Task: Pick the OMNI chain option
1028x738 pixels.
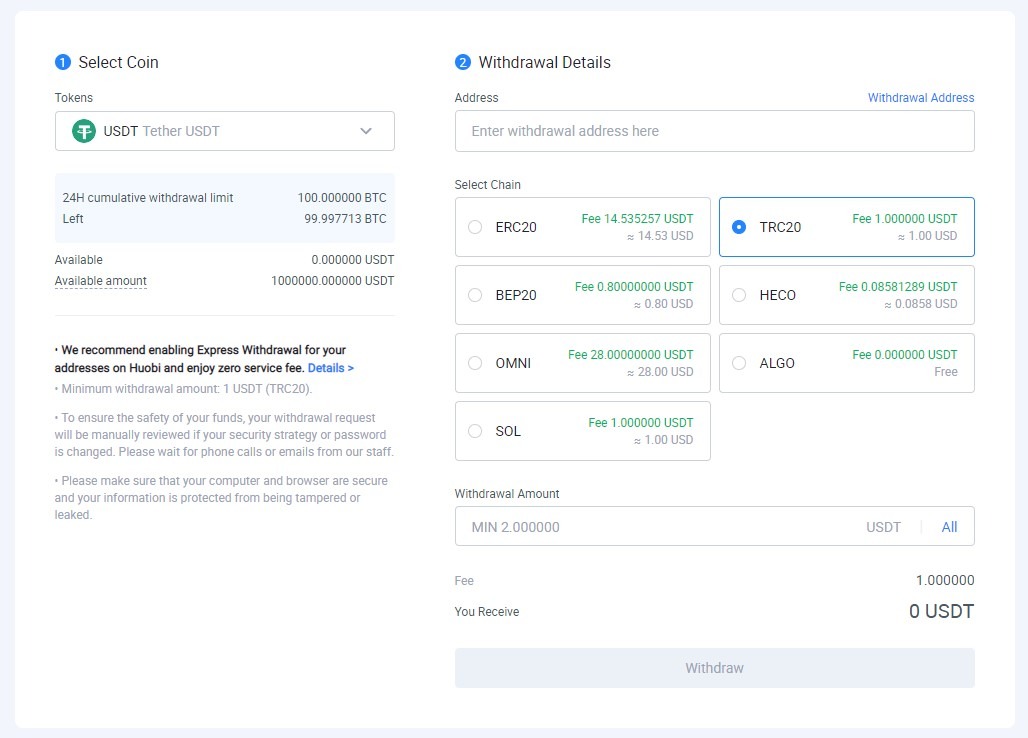Action: (582, 363)
